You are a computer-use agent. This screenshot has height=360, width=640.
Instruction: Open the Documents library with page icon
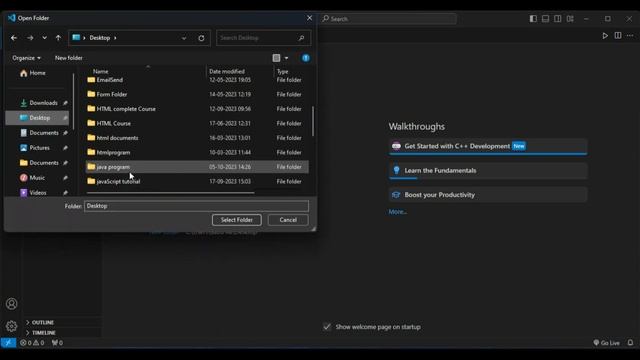click(40, 133)
